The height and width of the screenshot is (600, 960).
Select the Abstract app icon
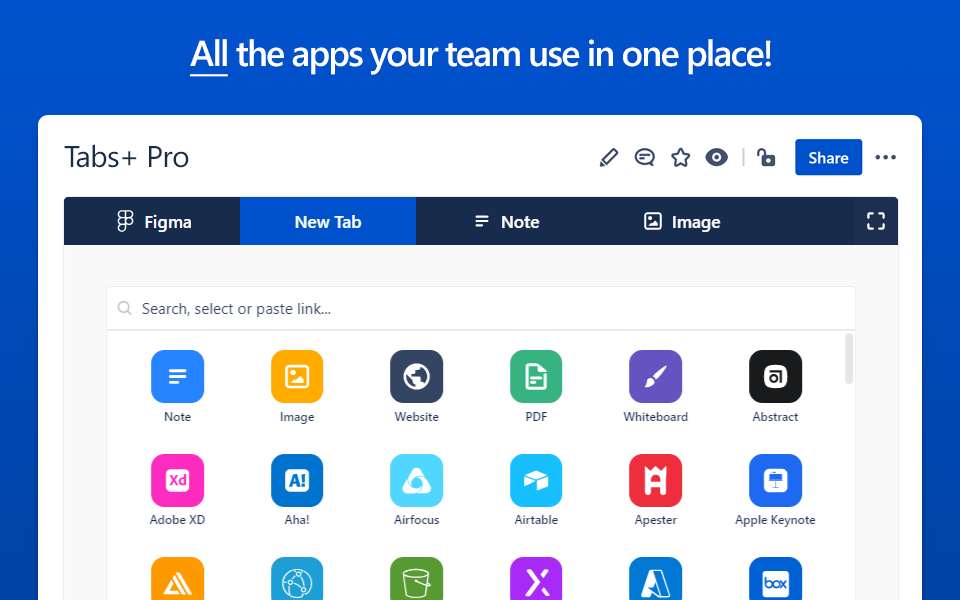click(x=775, y=376)
